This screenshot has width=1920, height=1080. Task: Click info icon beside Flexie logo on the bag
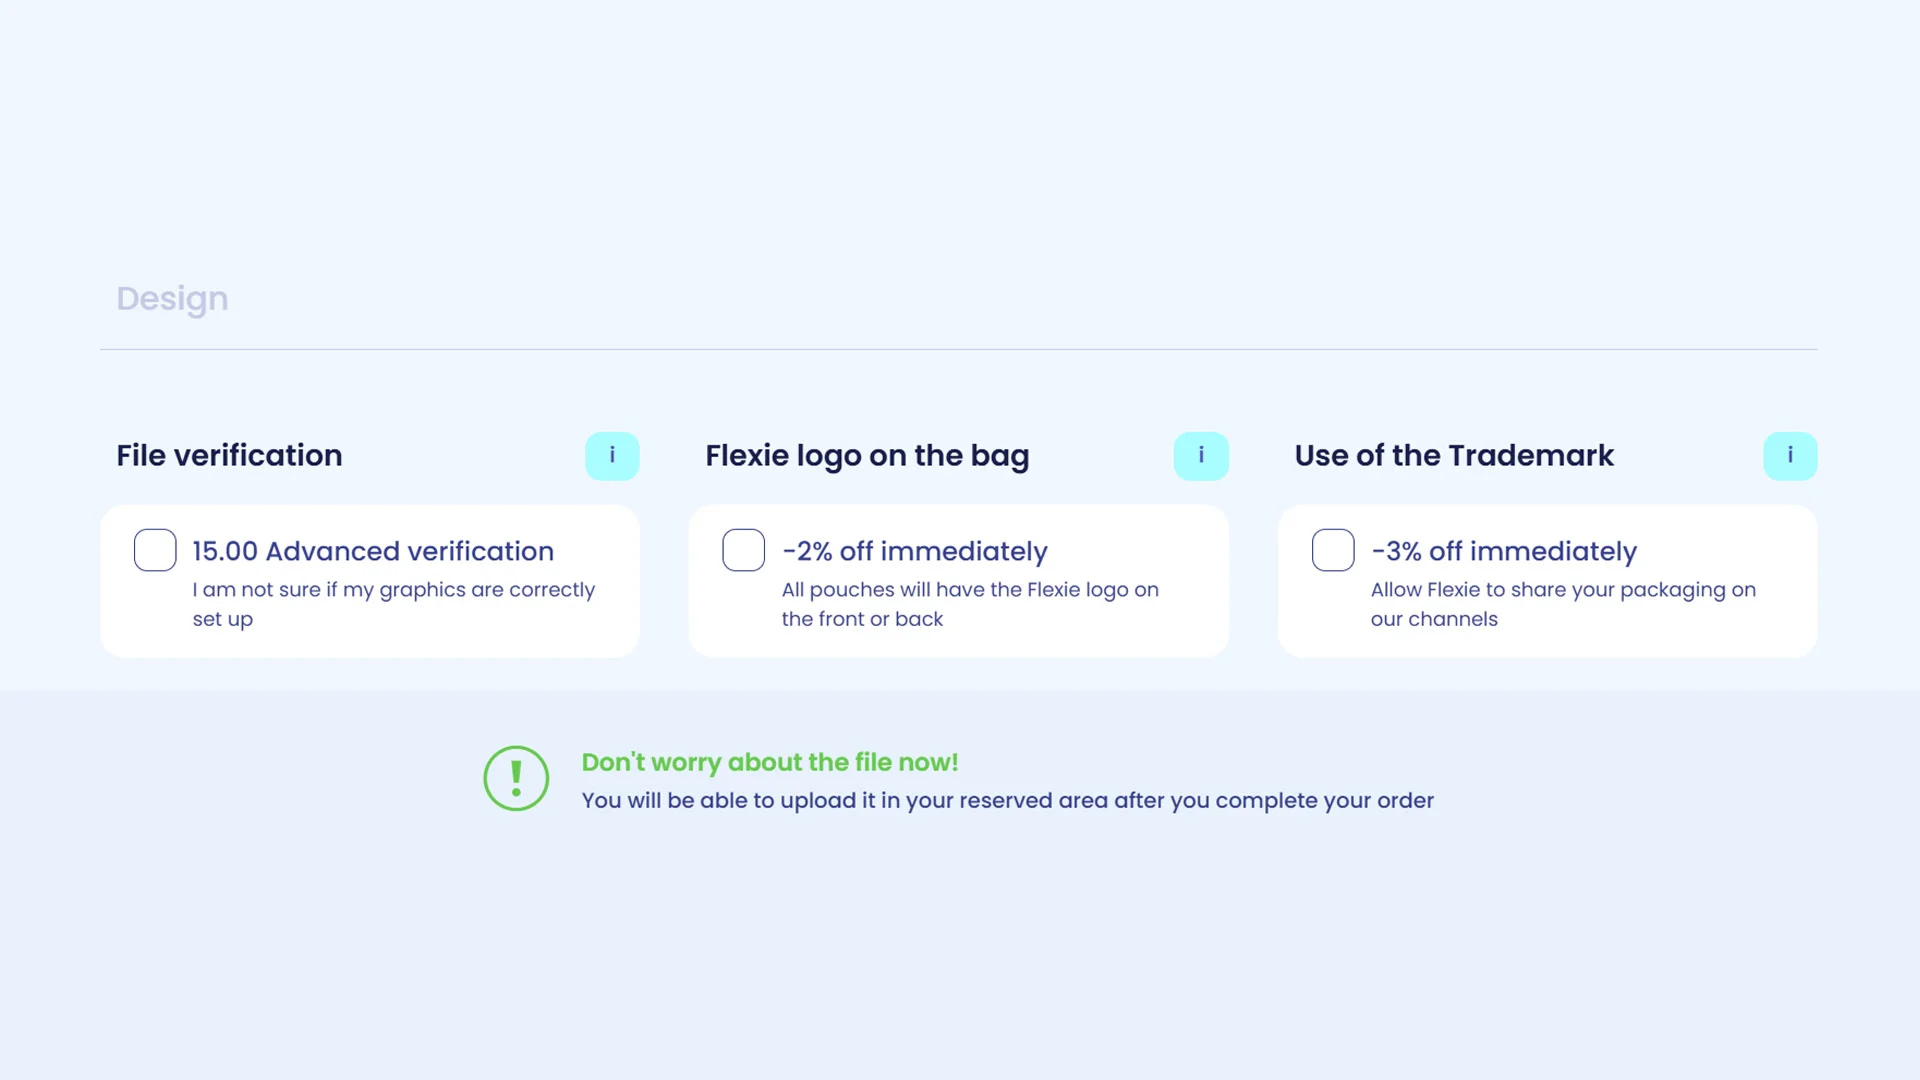(1201, 456)
